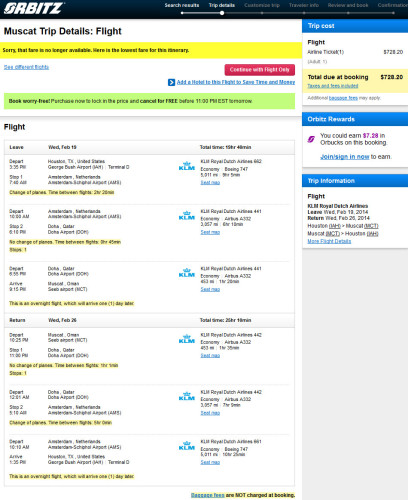Click the KLM logo for Doha to Muscat leg

[187, 273]
